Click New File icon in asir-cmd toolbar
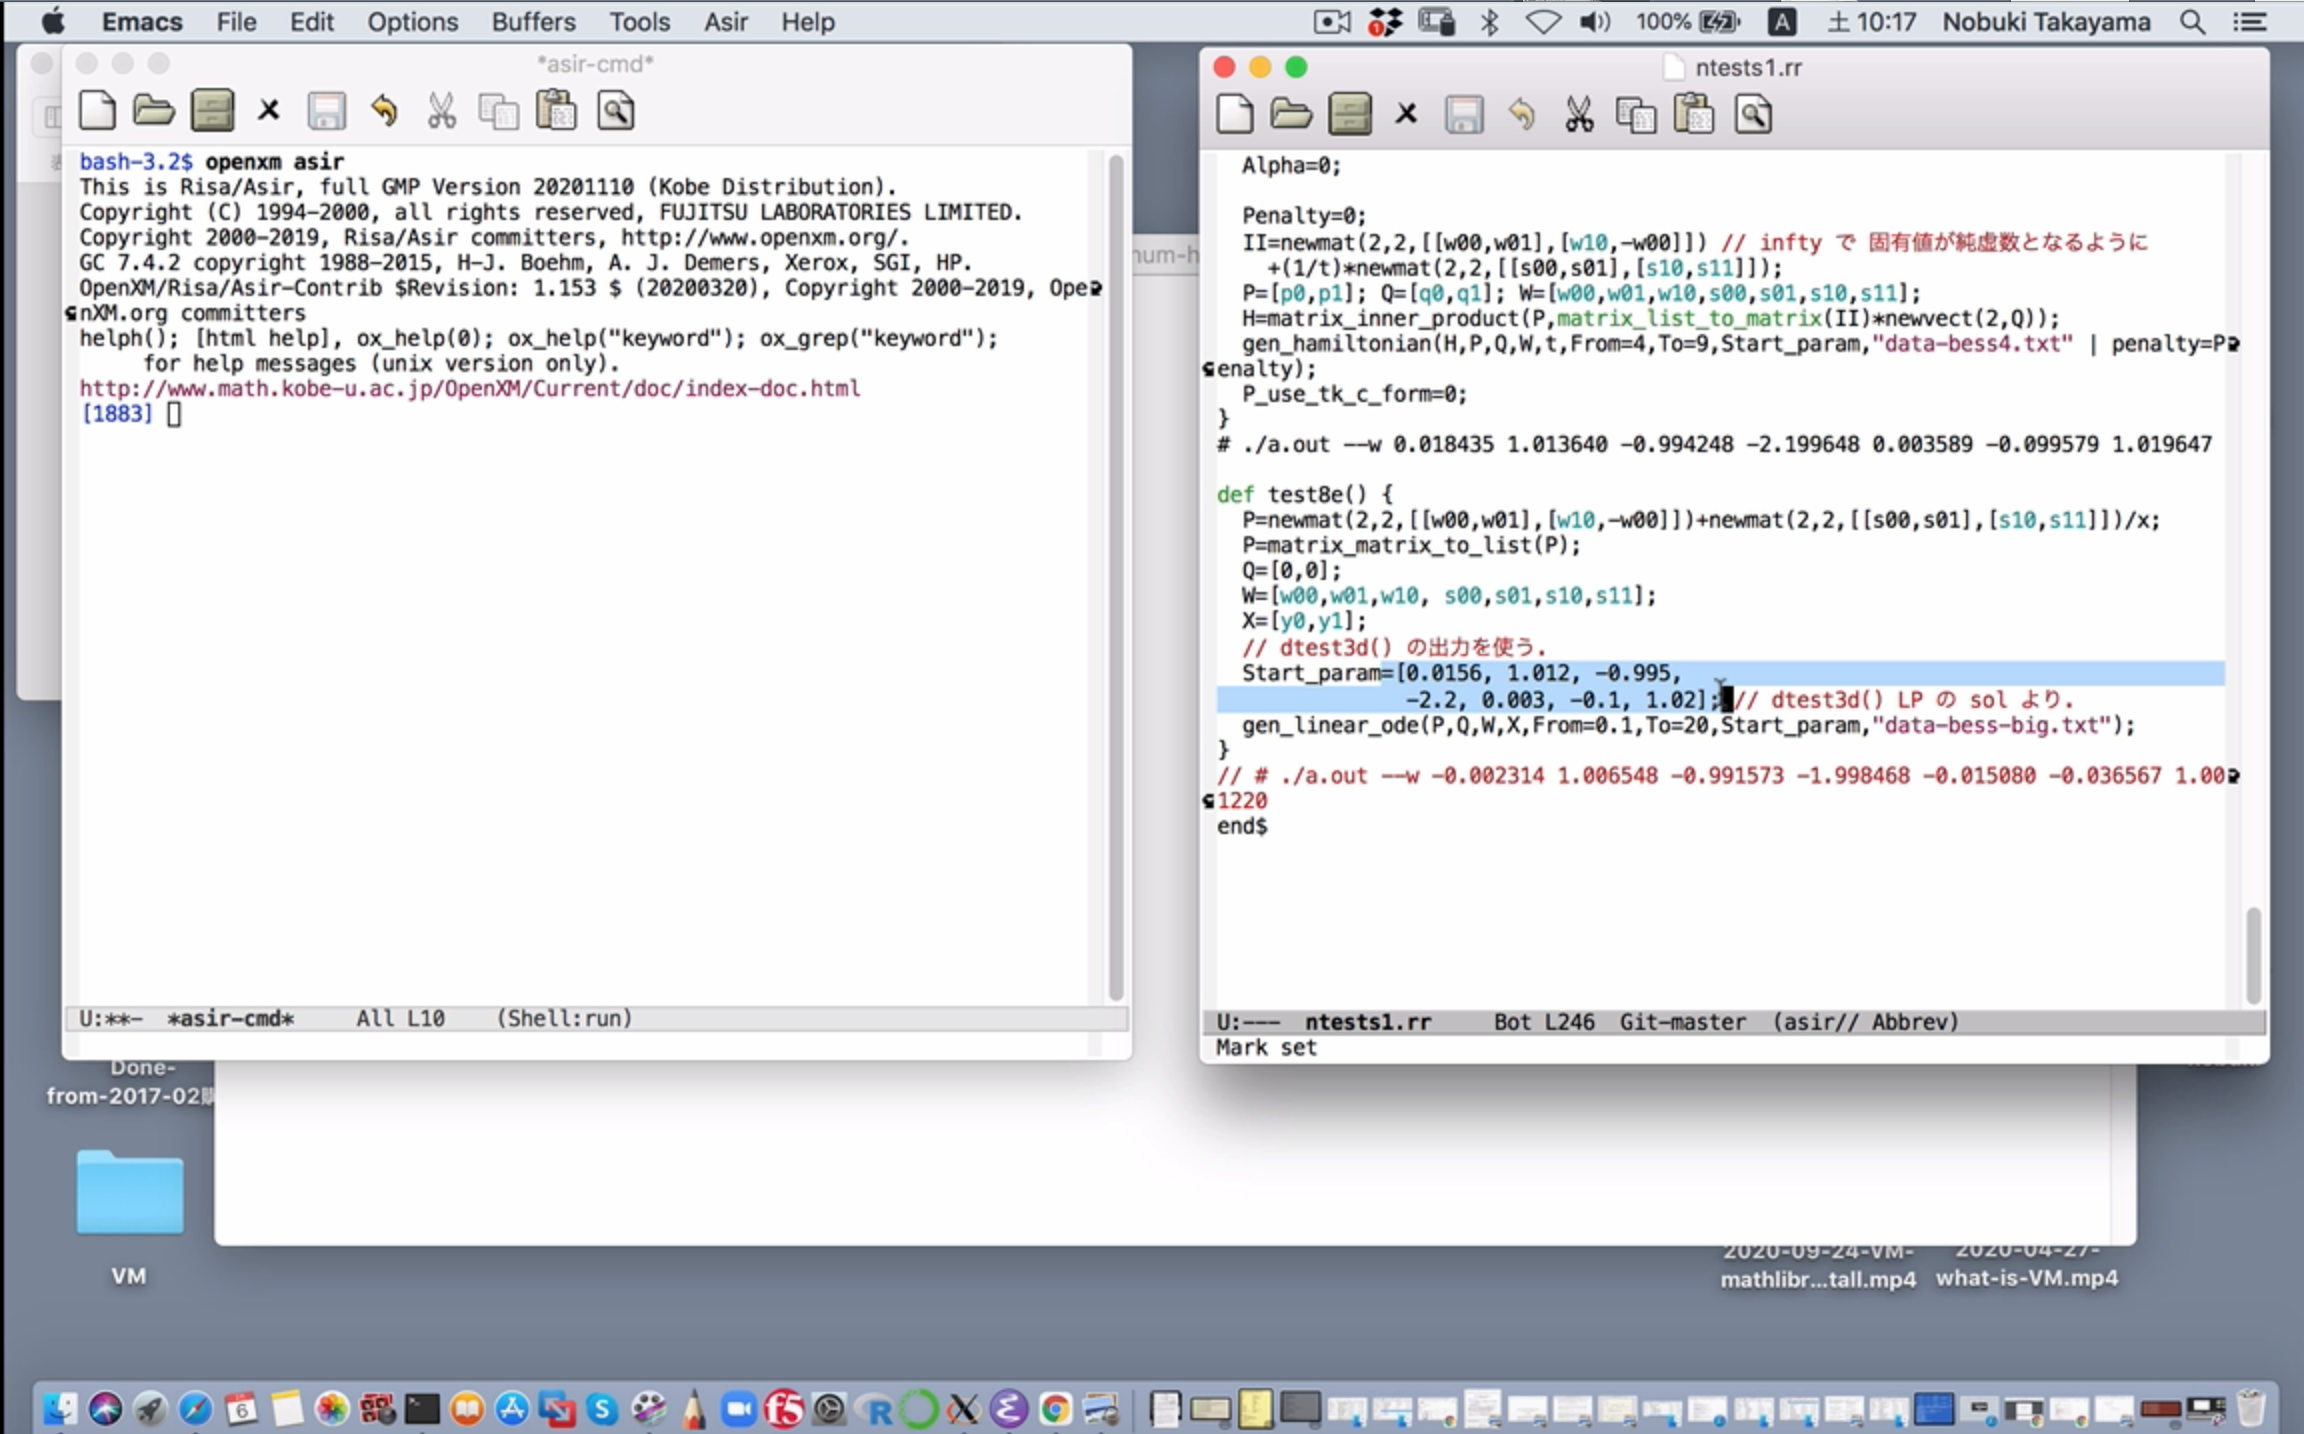The height and width of the screenshot is (1434, 2304). click(97, 111)
